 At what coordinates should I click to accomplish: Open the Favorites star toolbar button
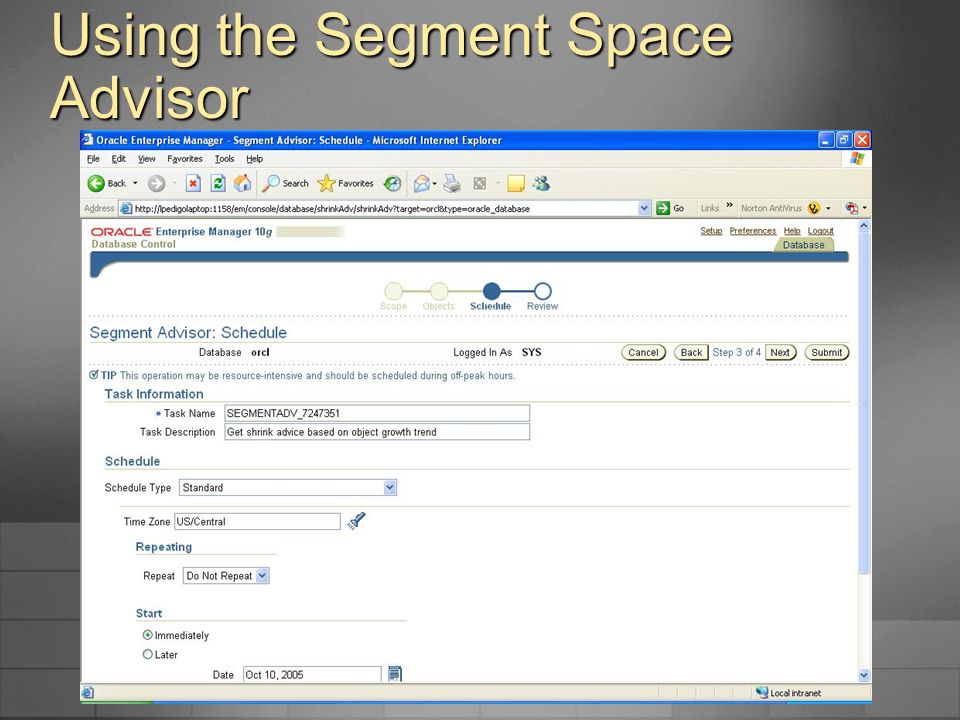pyautogui.click(x=346, y=183)
